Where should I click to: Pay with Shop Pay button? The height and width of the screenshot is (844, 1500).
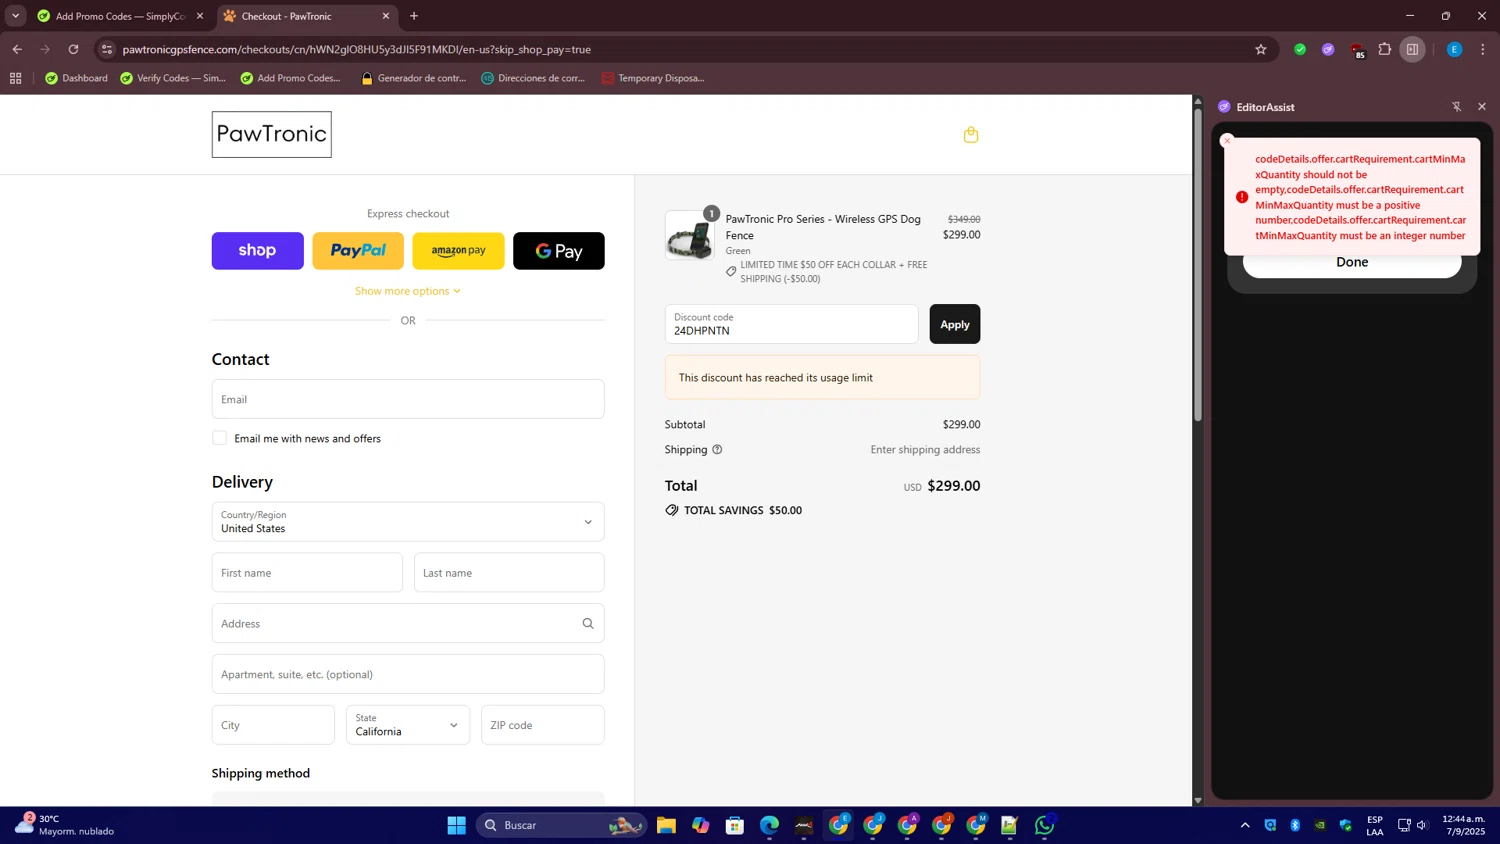pyautogui.click(x=257, y=251)
